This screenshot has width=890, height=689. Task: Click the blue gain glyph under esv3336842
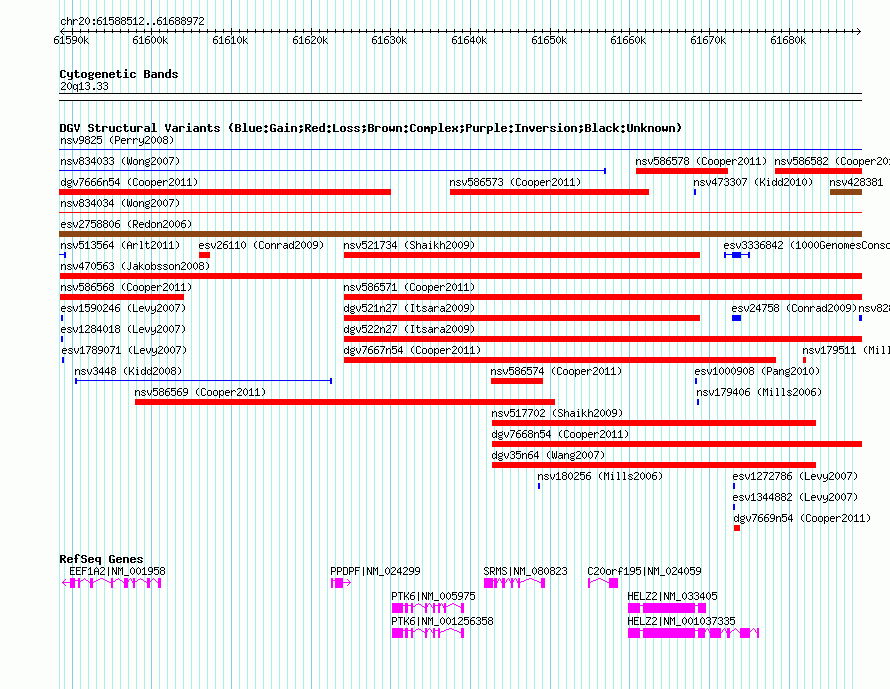tap(737, 255)
